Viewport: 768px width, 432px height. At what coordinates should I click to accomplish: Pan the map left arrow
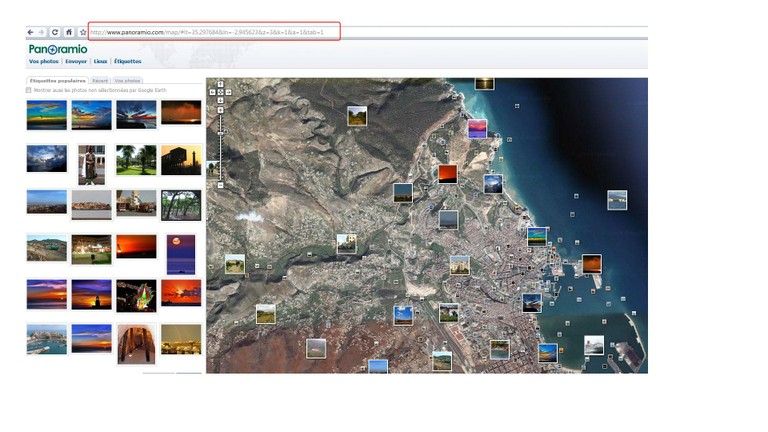coord(213,92)
